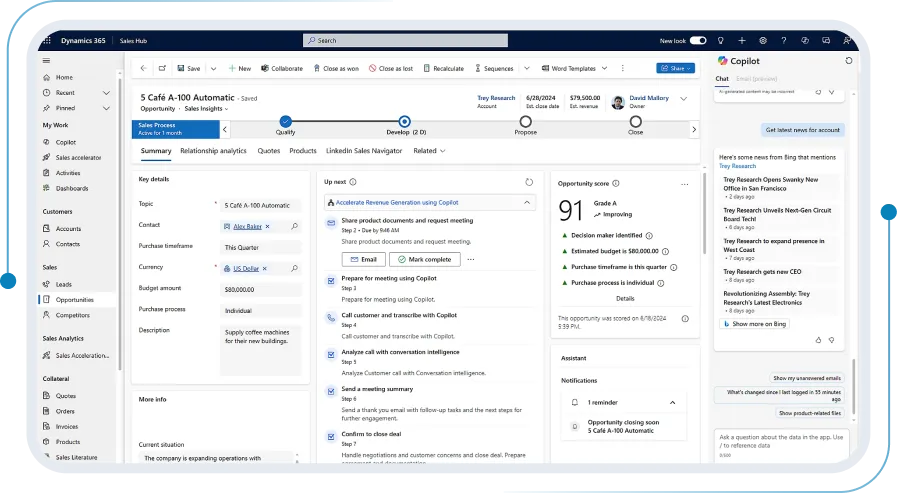Select the Propose stage marker
Viewport: 897px width, 493px height.
[525, 121]
